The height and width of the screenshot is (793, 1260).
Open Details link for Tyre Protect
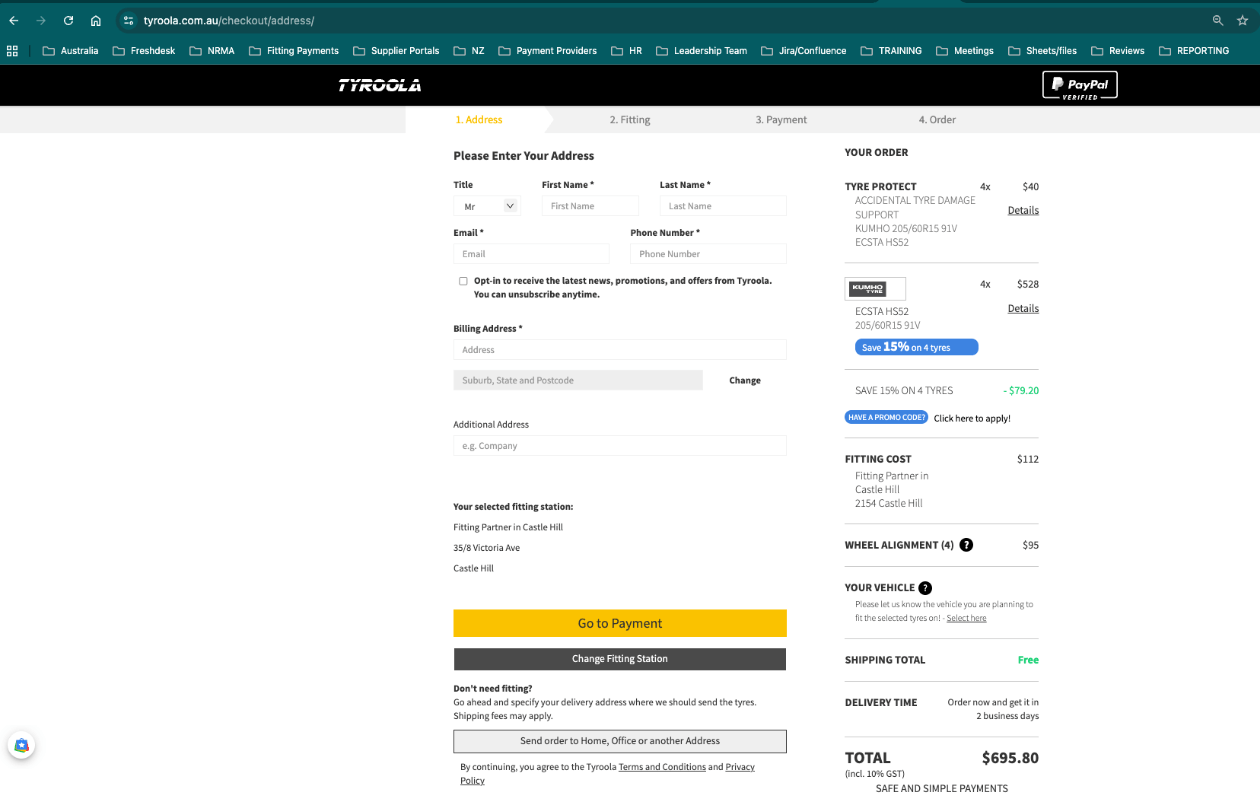click(x=1023, y=211)
